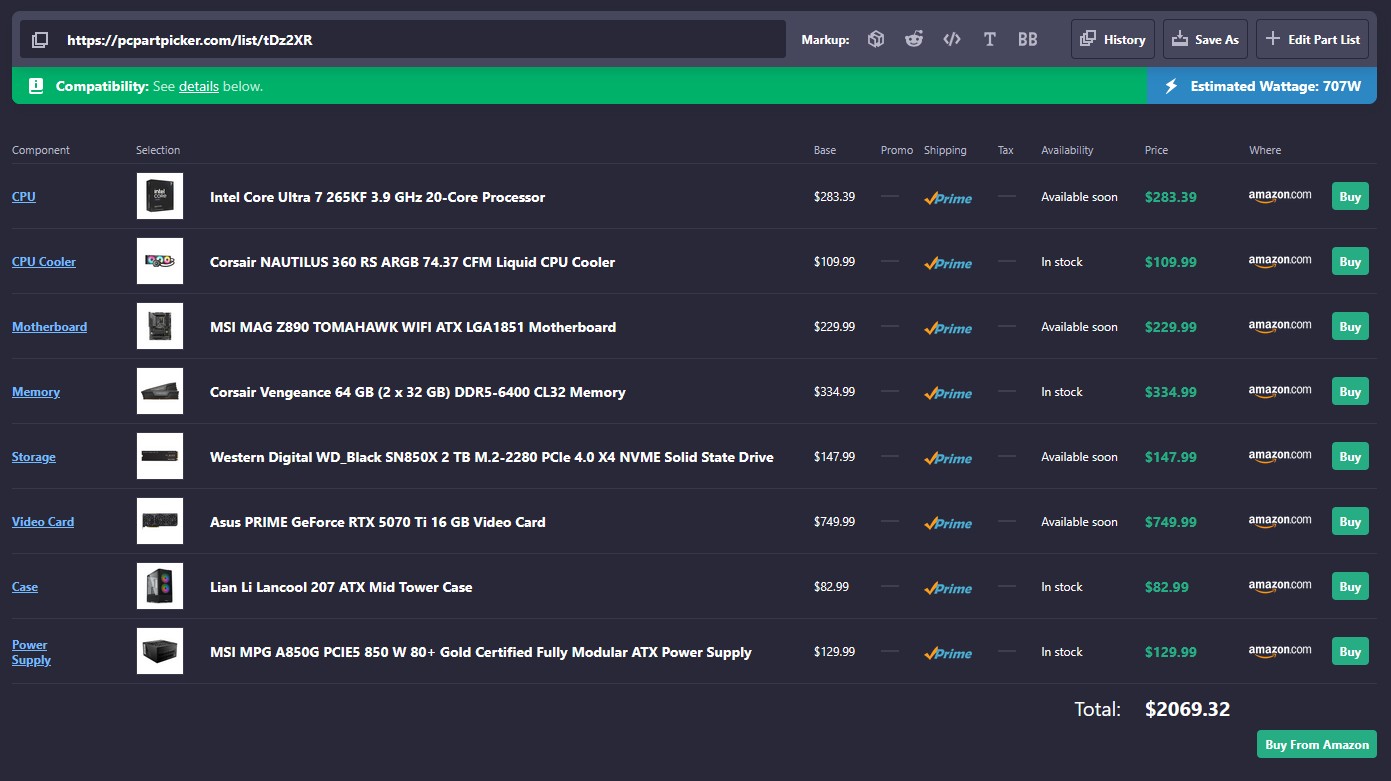
Task: Buy the WD_Black SN850X storage
Action: click(1350, 456)
